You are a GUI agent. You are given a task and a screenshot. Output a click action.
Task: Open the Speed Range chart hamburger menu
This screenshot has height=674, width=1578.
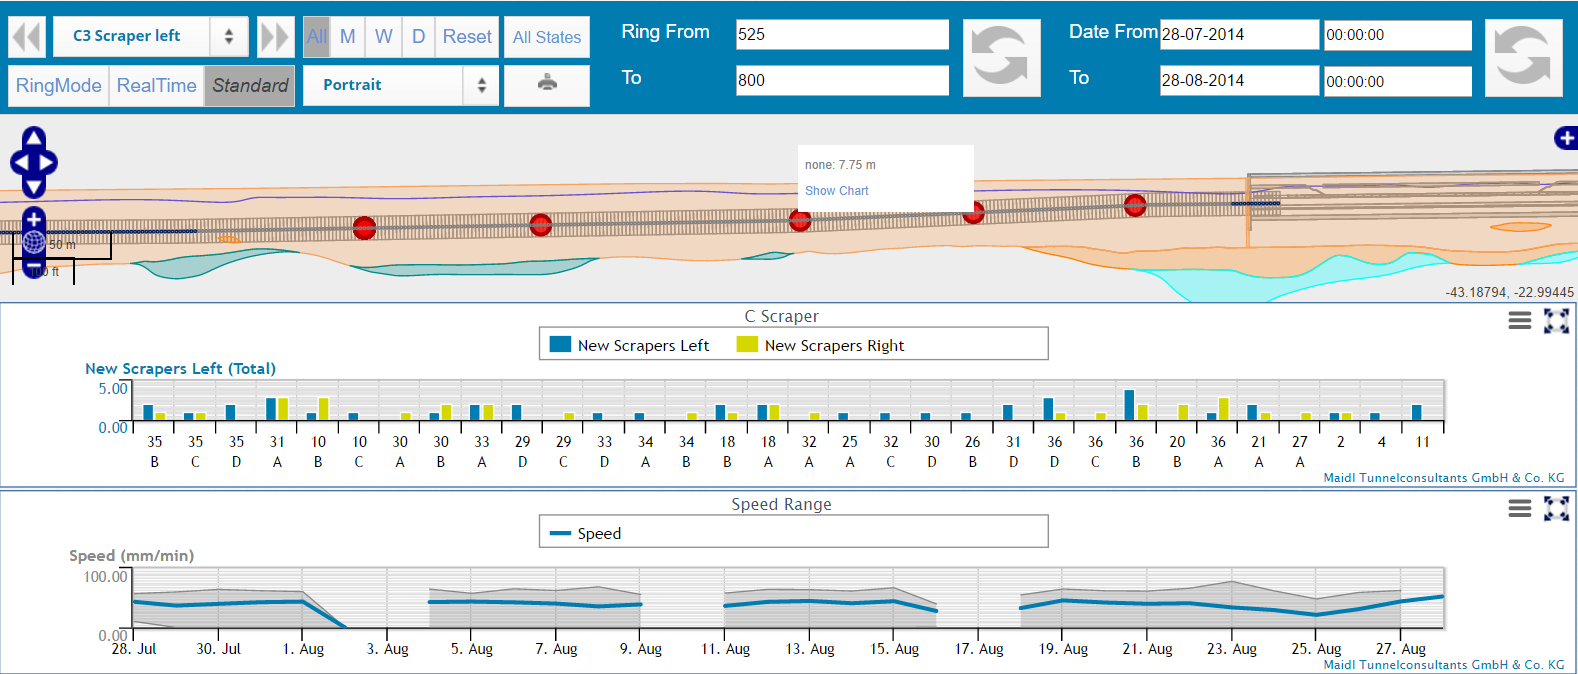tap(1519, 508)
